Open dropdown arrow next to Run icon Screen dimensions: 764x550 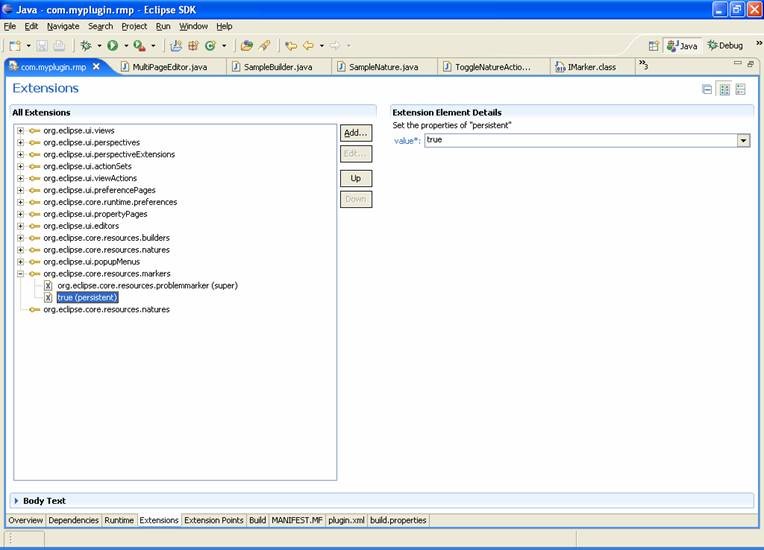(126, 46)
